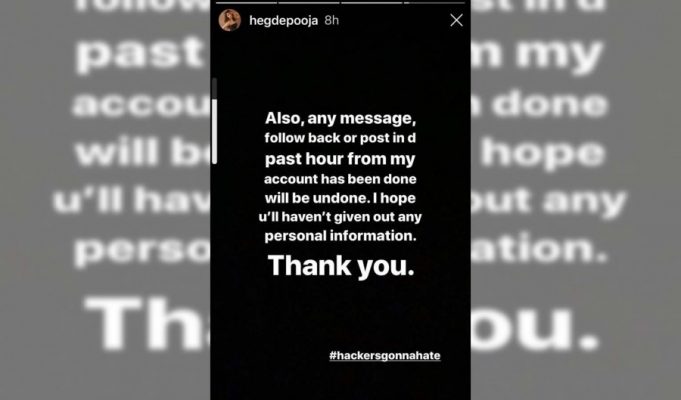Jump to the second story progress segment
Screen dimensions: 681x400
click(309, 3)
